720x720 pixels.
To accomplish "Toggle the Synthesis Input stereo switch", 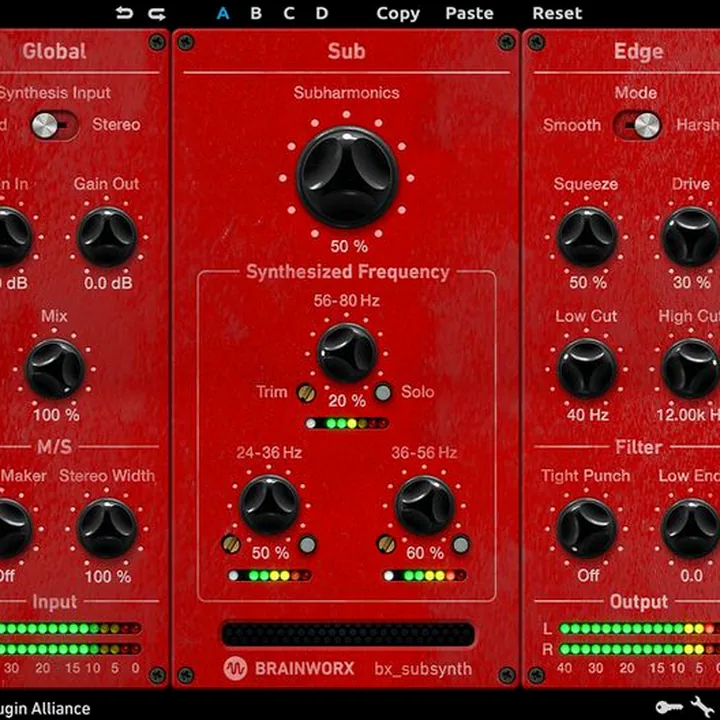I will 54,125.
